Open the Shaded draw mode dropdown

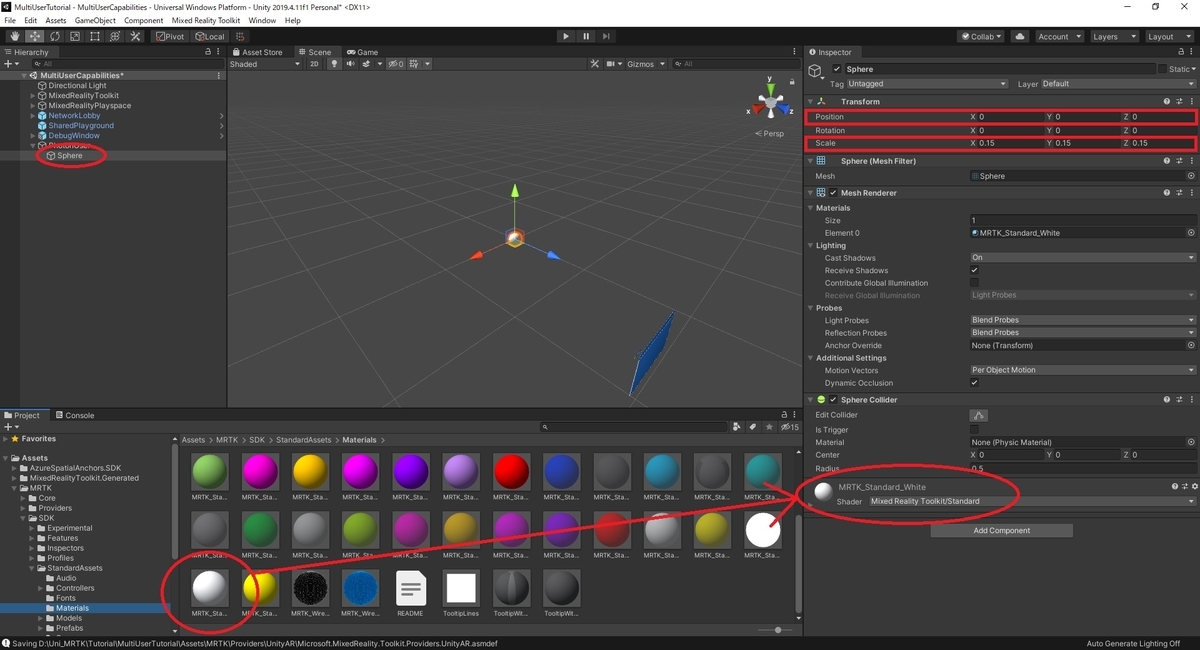coord(264,64)
